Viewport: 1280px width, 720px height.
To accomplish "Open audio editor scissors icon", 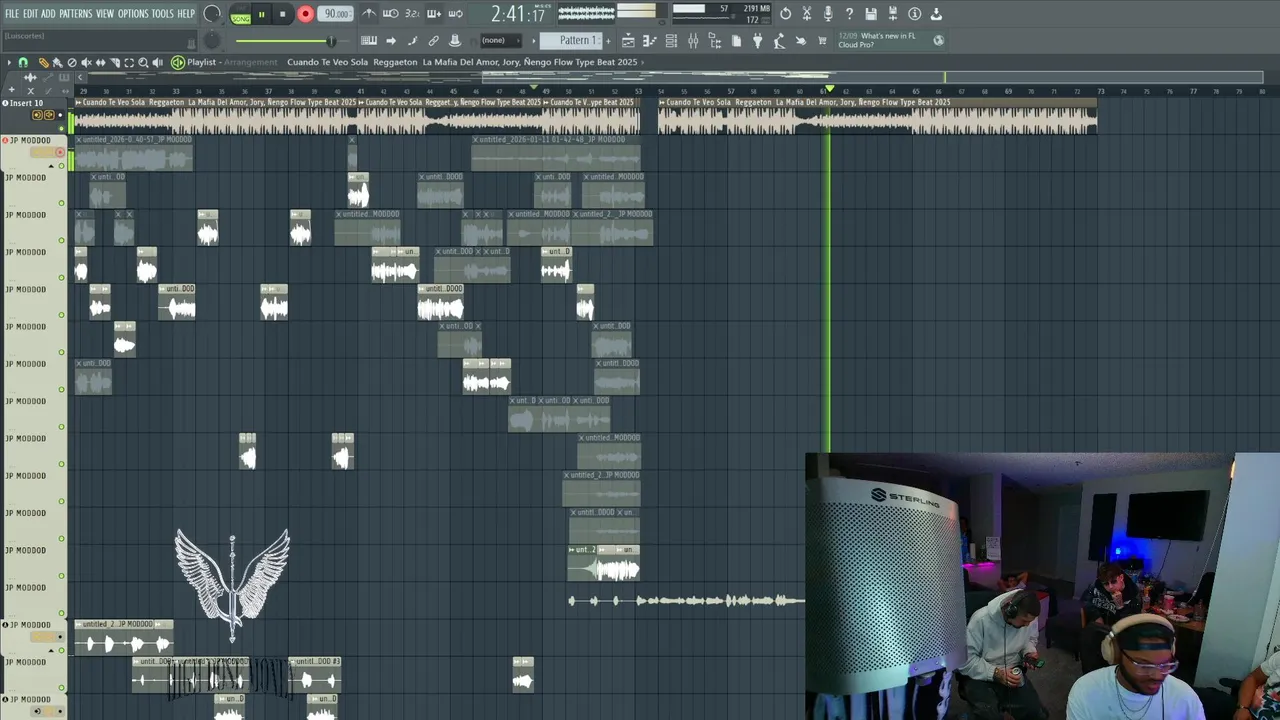I will [807, 14].
